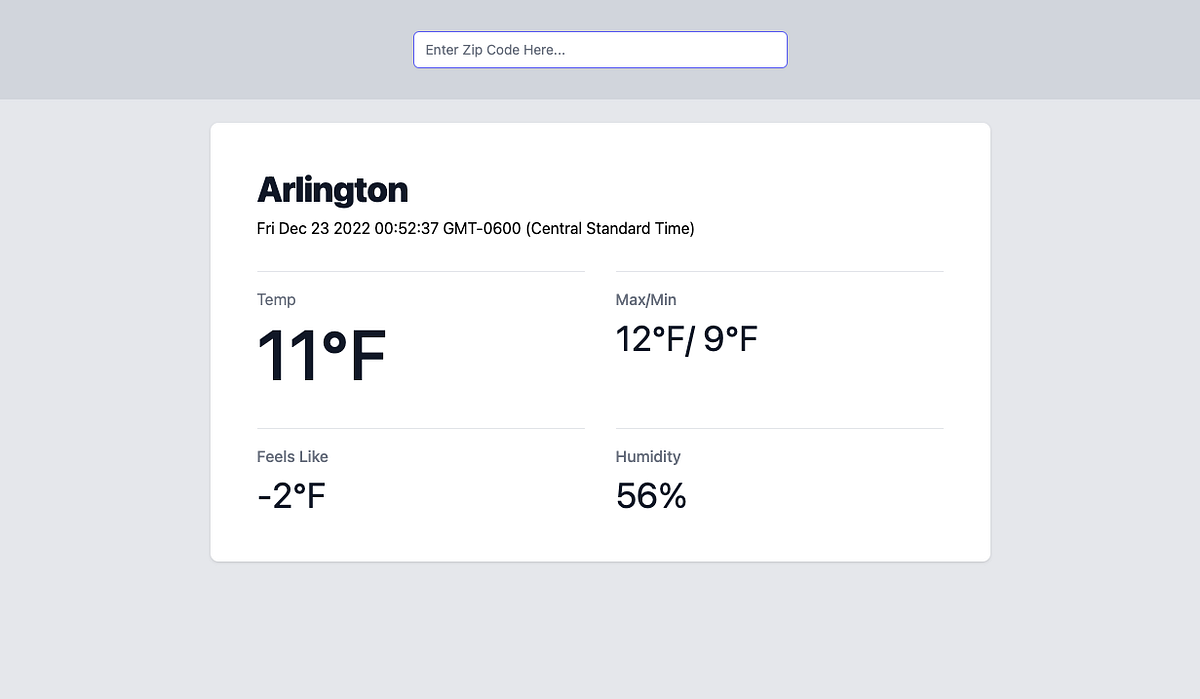Select the -2°F feels-like value
The image size is (1200, 699).
tap(290, 494)
